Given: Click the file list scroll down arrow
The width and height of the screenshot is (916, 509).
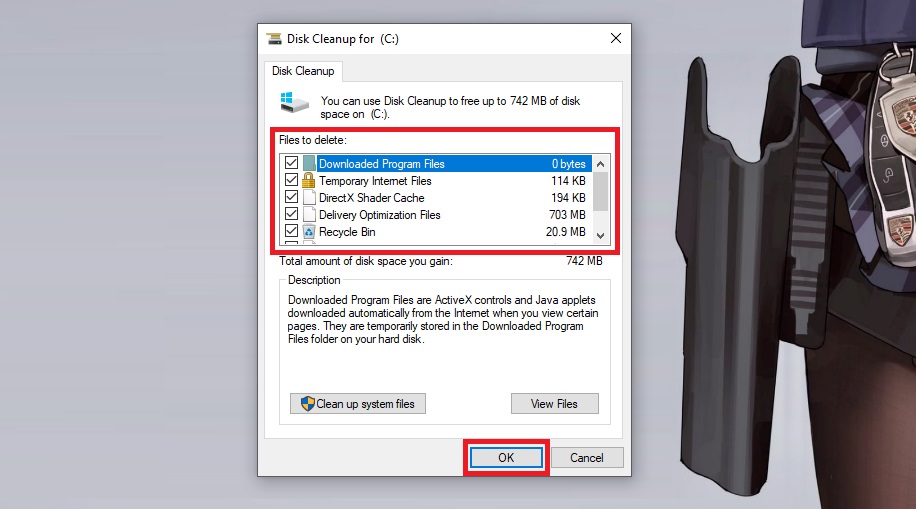Looking at the screenshot, I should tap(601, 235).
